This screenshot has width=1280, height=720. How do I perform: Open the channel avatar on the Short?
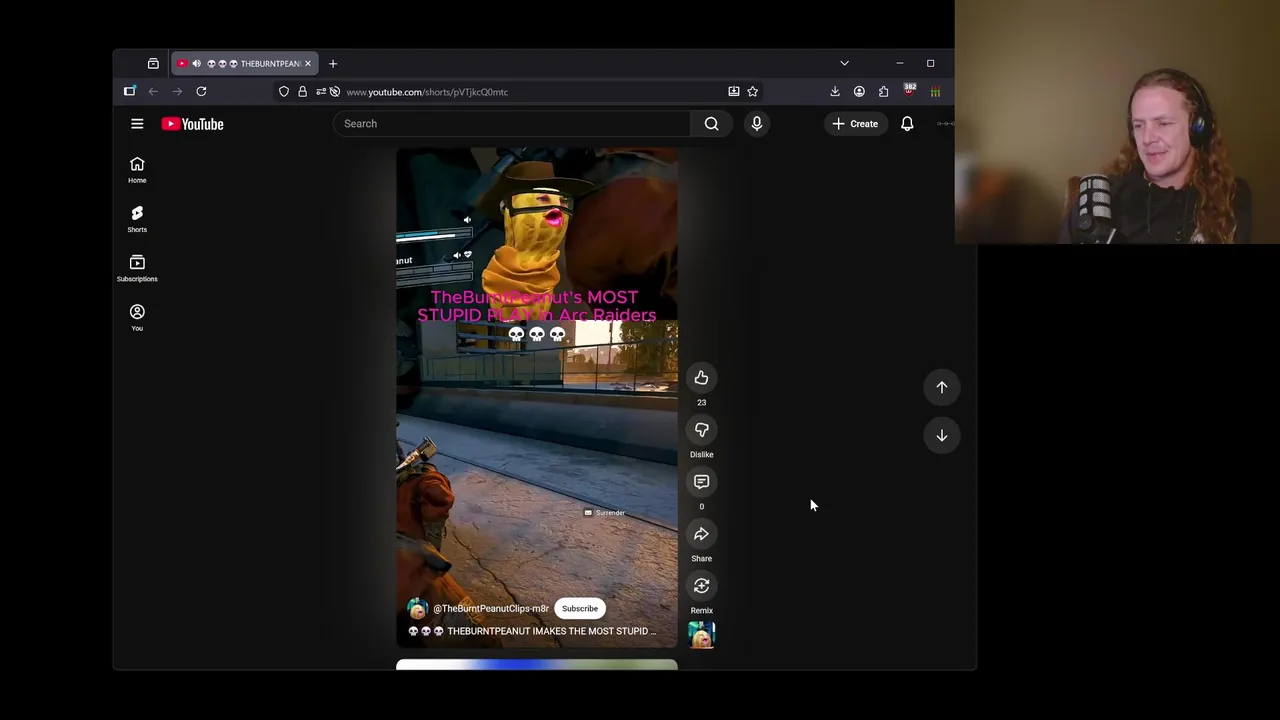(417, 609)
